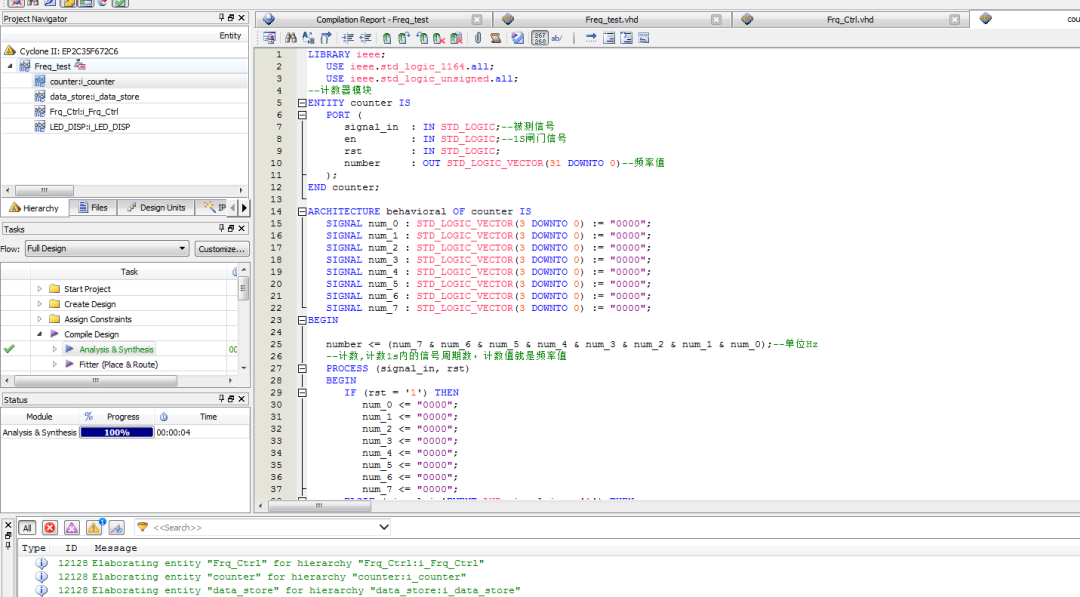Select LED_DISP:i_LED_DISP entity in hierarchy
This screenshot has height=597, width=1080.
pyautogui.click(x=90, y=127)
